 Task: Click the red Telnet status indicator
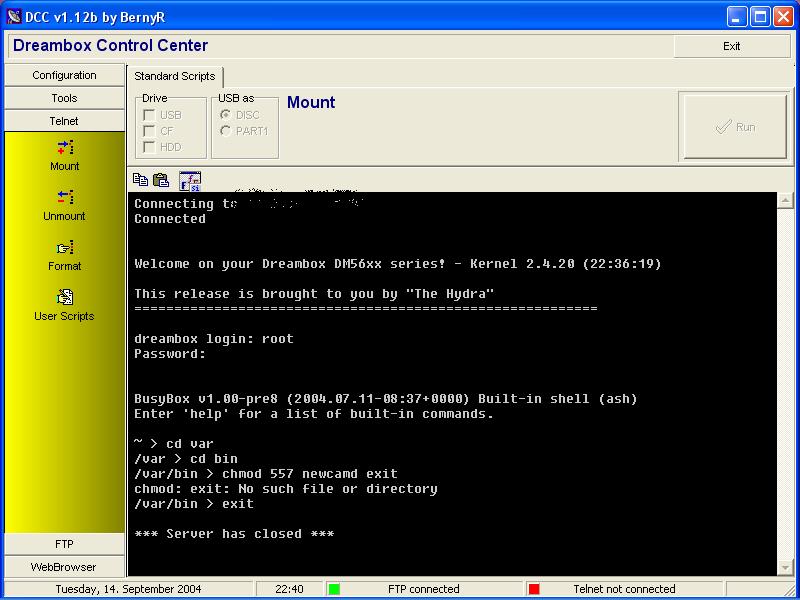point(534,589)
